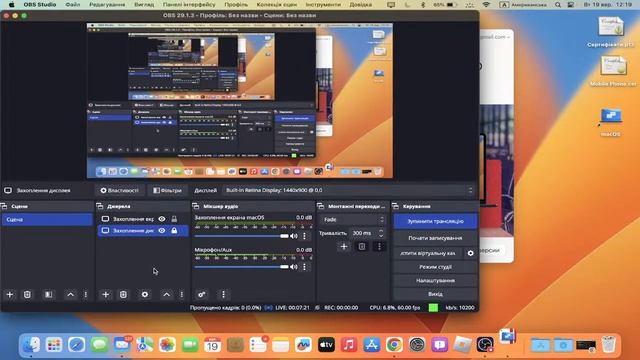Viewport: 640px width, 360px height.
Task: Add a new source with the plus icon
Action: (x=105, y=294)
